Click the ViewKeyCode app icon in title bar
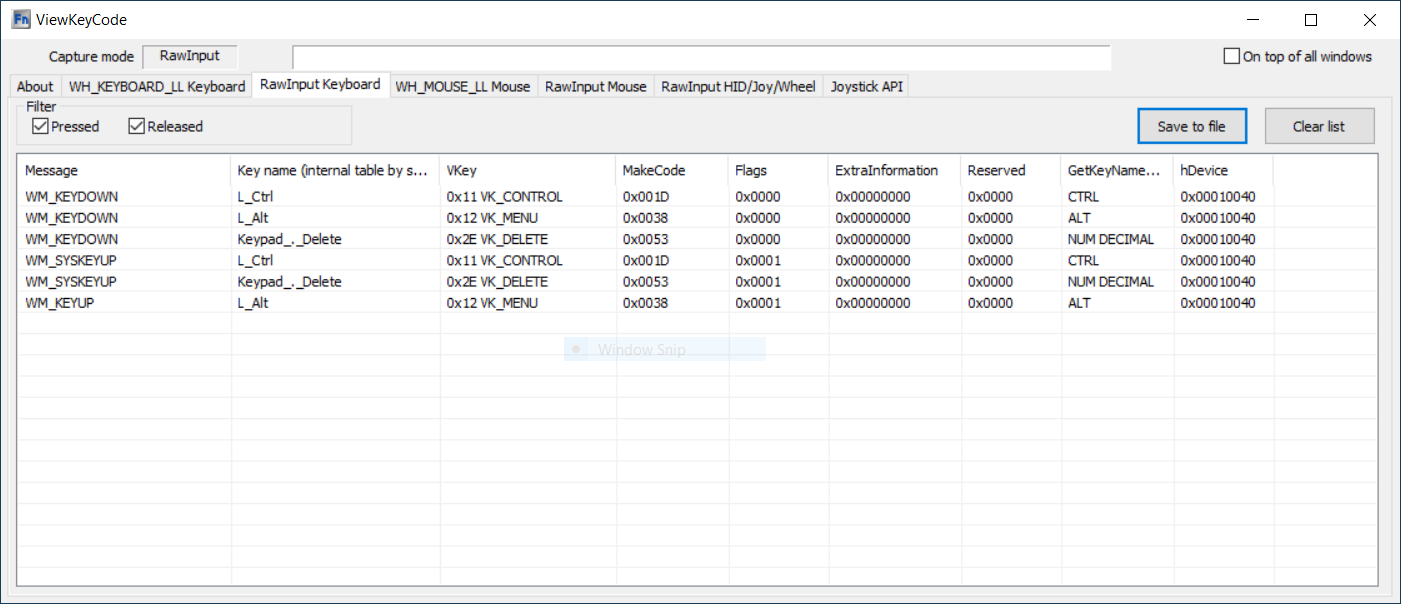1401x604 pixels. click(20, 20)
